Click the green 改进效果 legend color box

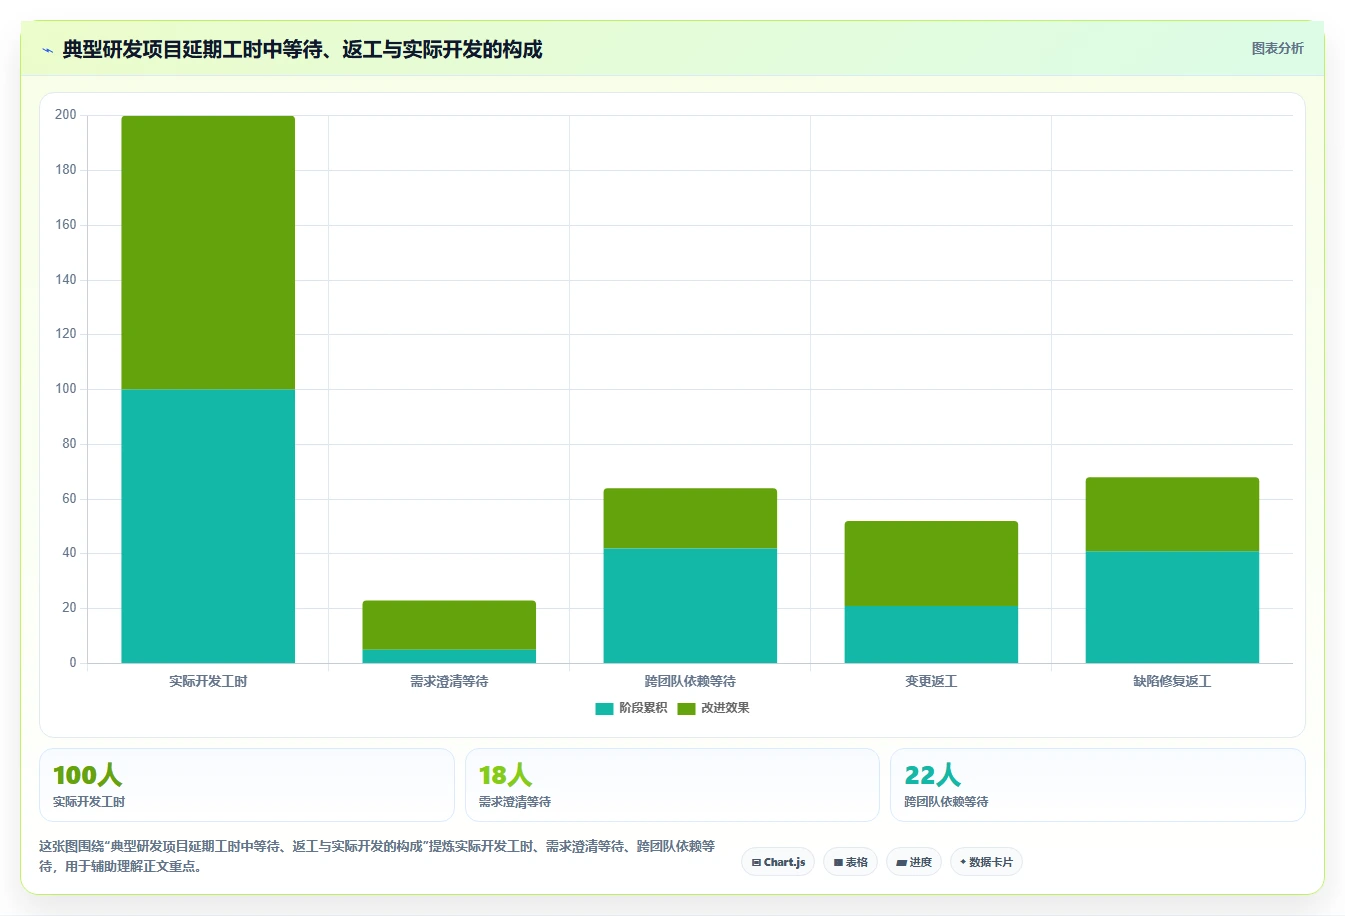coord(686,709)
